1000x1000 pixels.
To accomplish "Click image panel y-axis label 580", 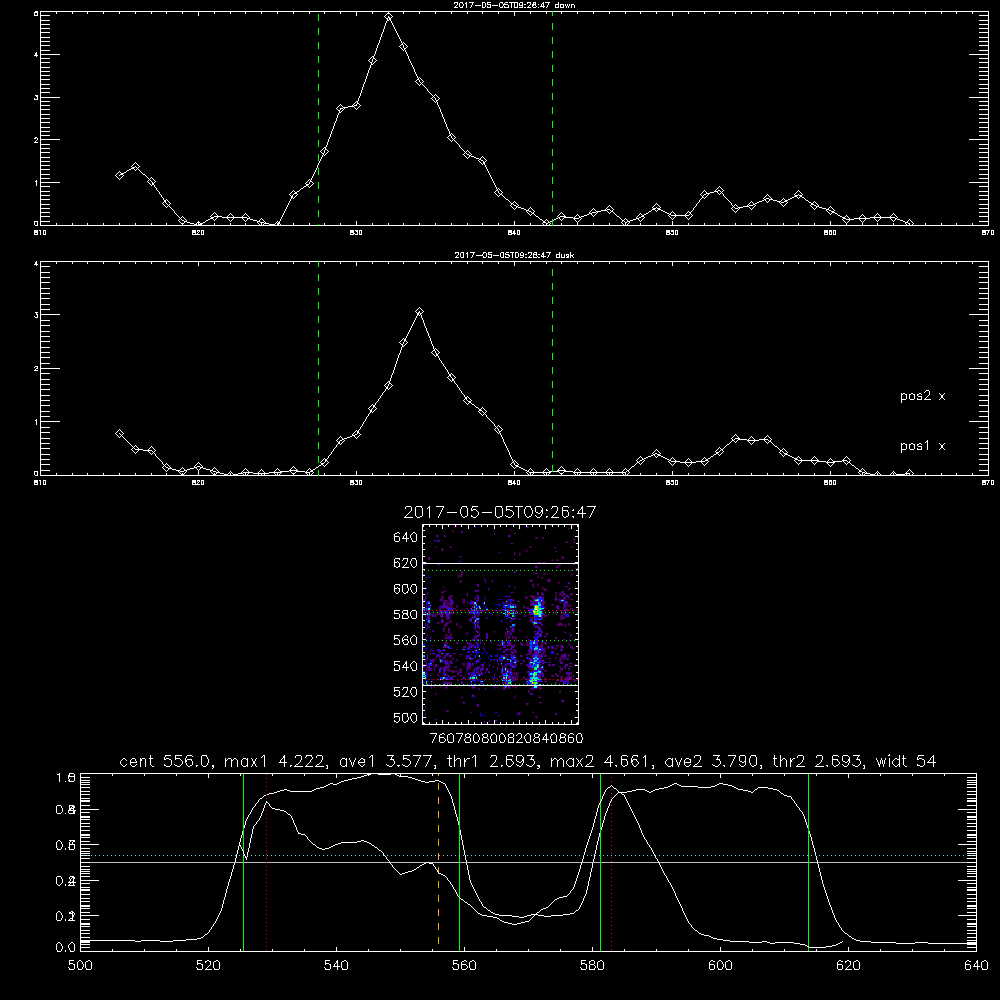I will [x=405, y=615].
